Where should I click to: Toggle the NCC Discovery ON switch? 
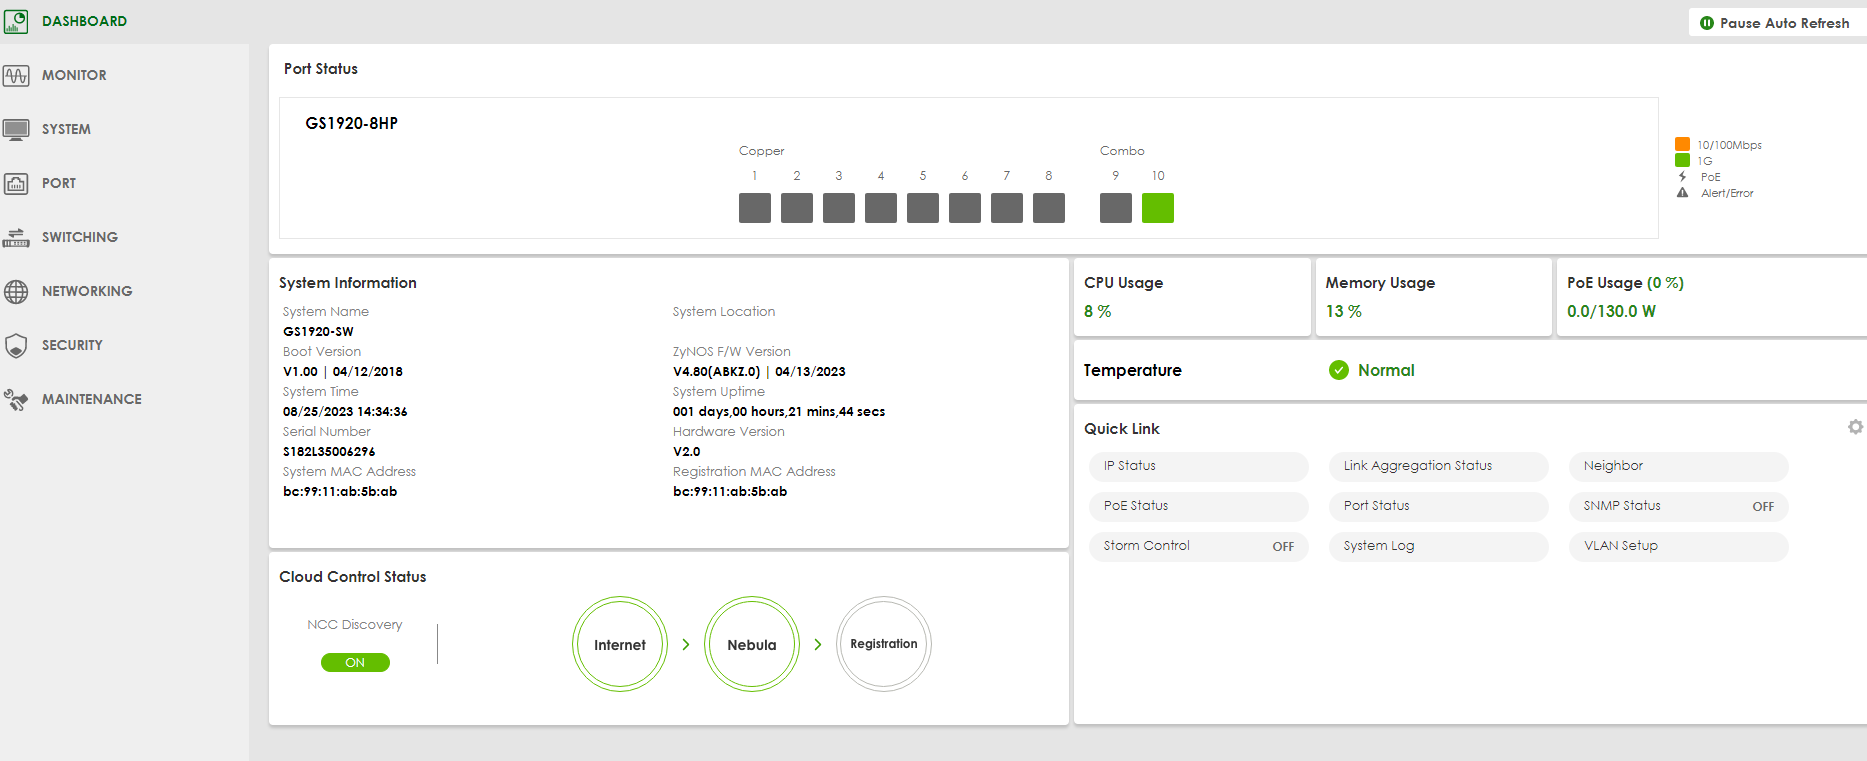pos(355,662)
